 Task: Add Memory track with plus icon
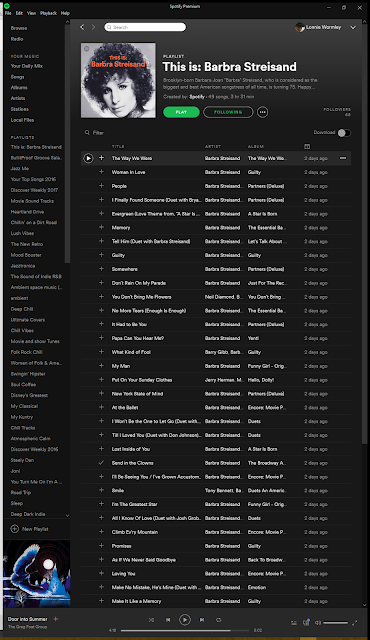[x=101, y=227]
